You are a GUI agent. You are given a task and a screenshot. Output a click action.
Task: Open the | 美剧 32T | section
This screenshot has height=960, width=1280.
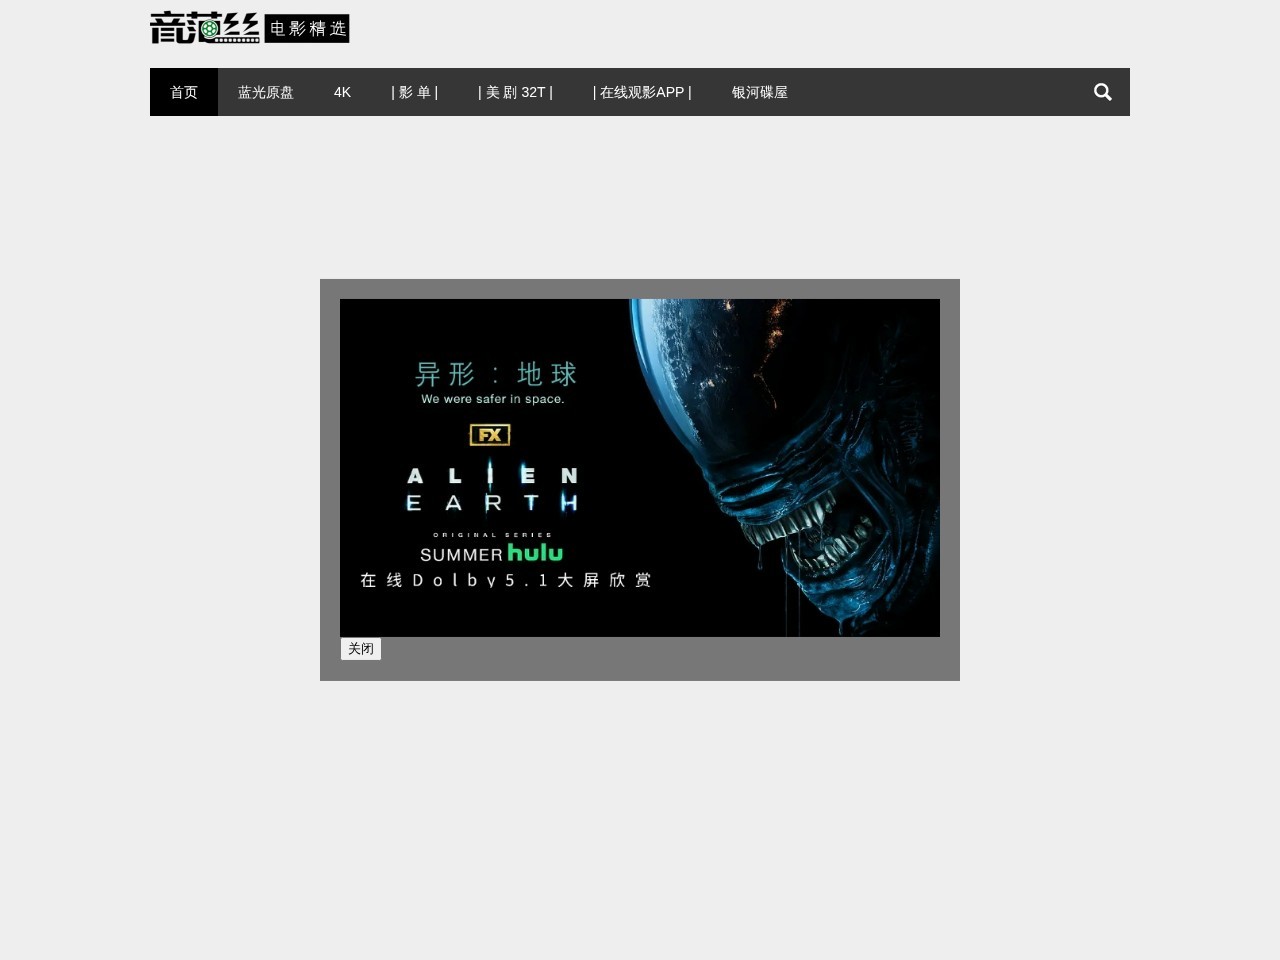tap(515, 92)
